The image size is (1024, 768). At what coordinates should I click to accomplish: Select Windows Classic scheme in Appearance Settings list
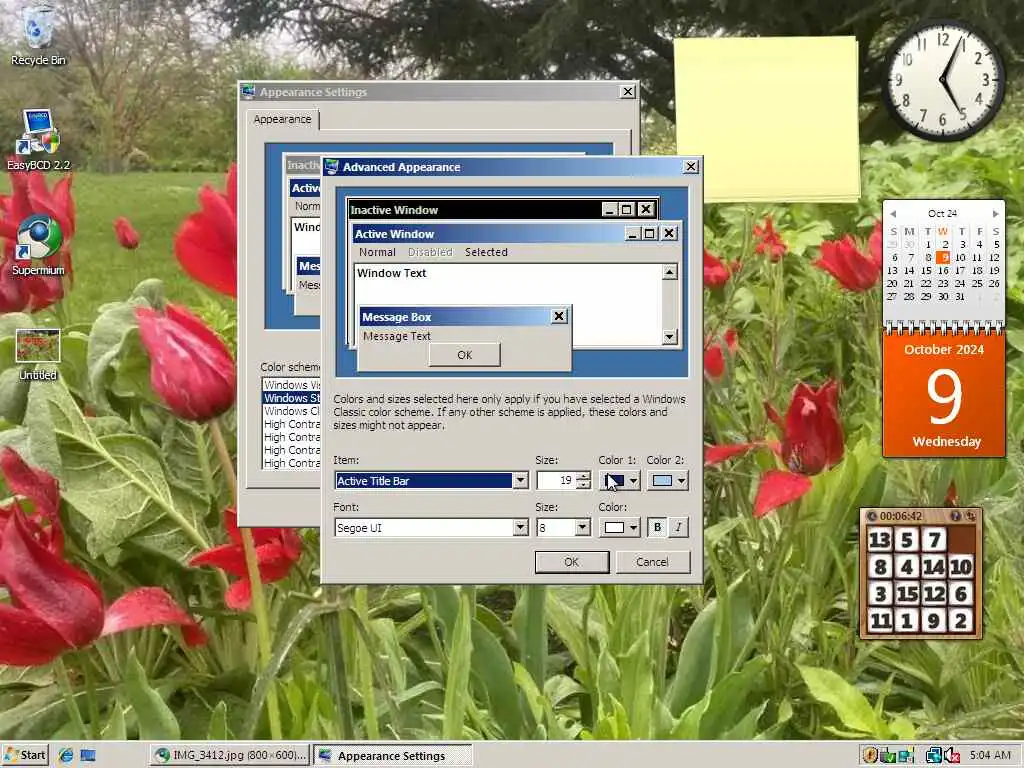291,411
